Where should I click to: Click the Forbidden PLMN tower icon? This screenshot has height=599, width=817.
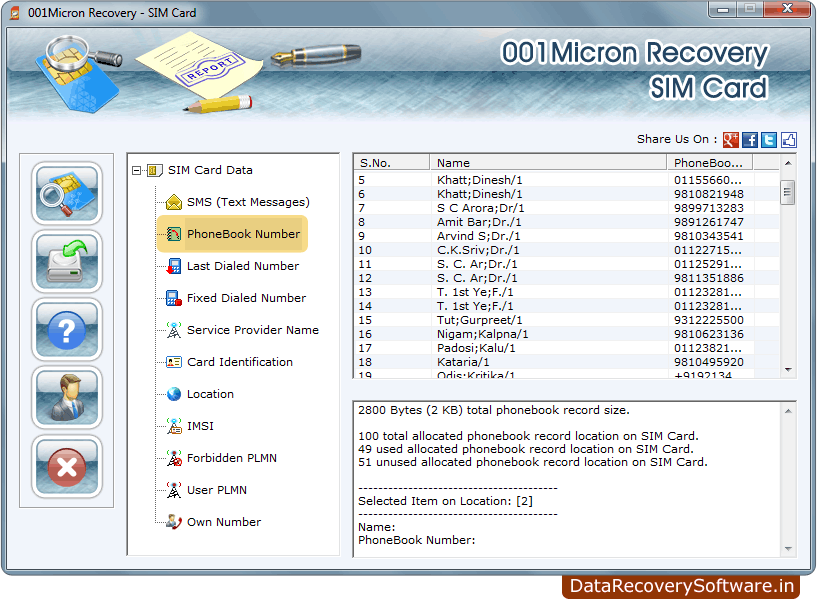tap(174, 458)
